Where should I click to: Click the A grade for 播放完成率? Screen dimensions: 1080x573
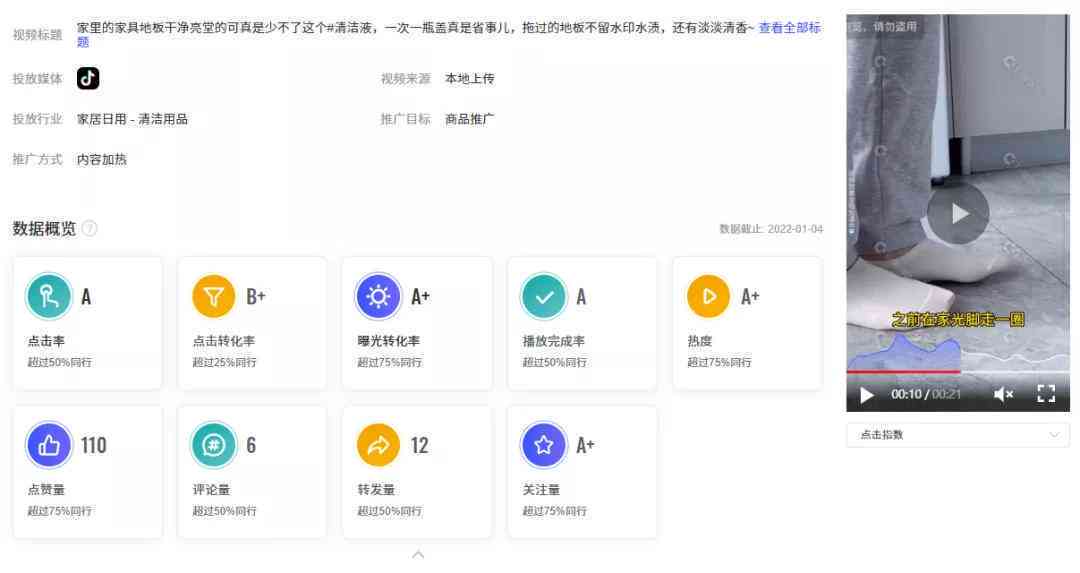(x=581, y=297)
